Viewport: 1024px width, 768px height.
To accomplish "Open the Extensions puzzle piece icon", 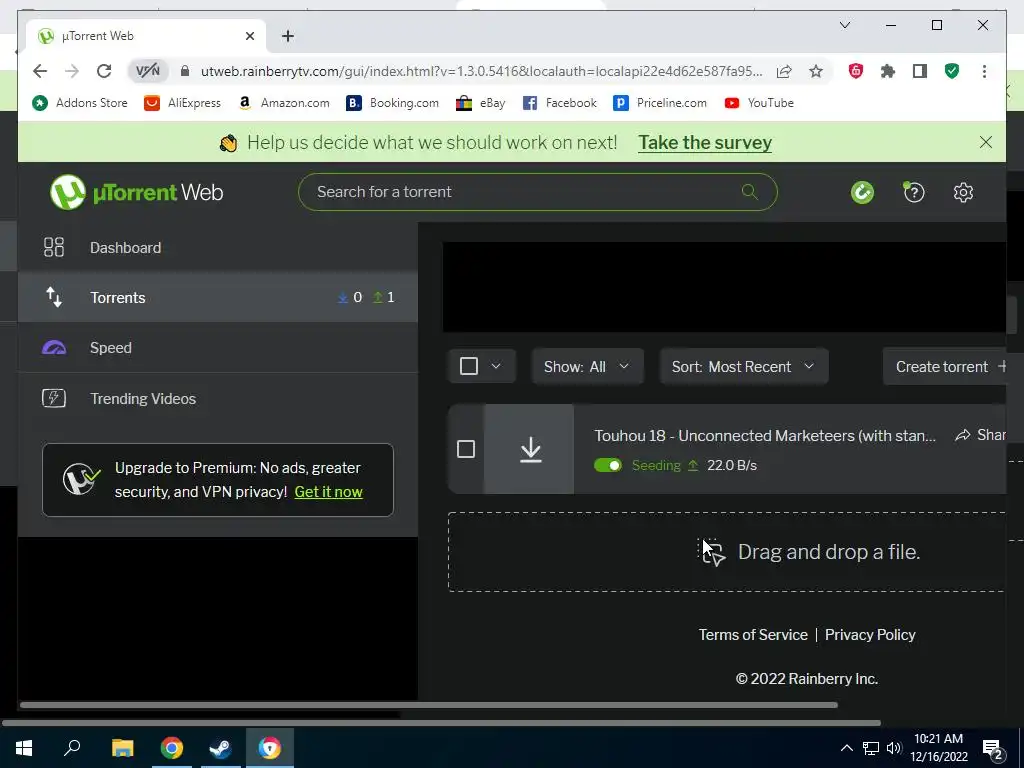I will [x=888, y=71].
